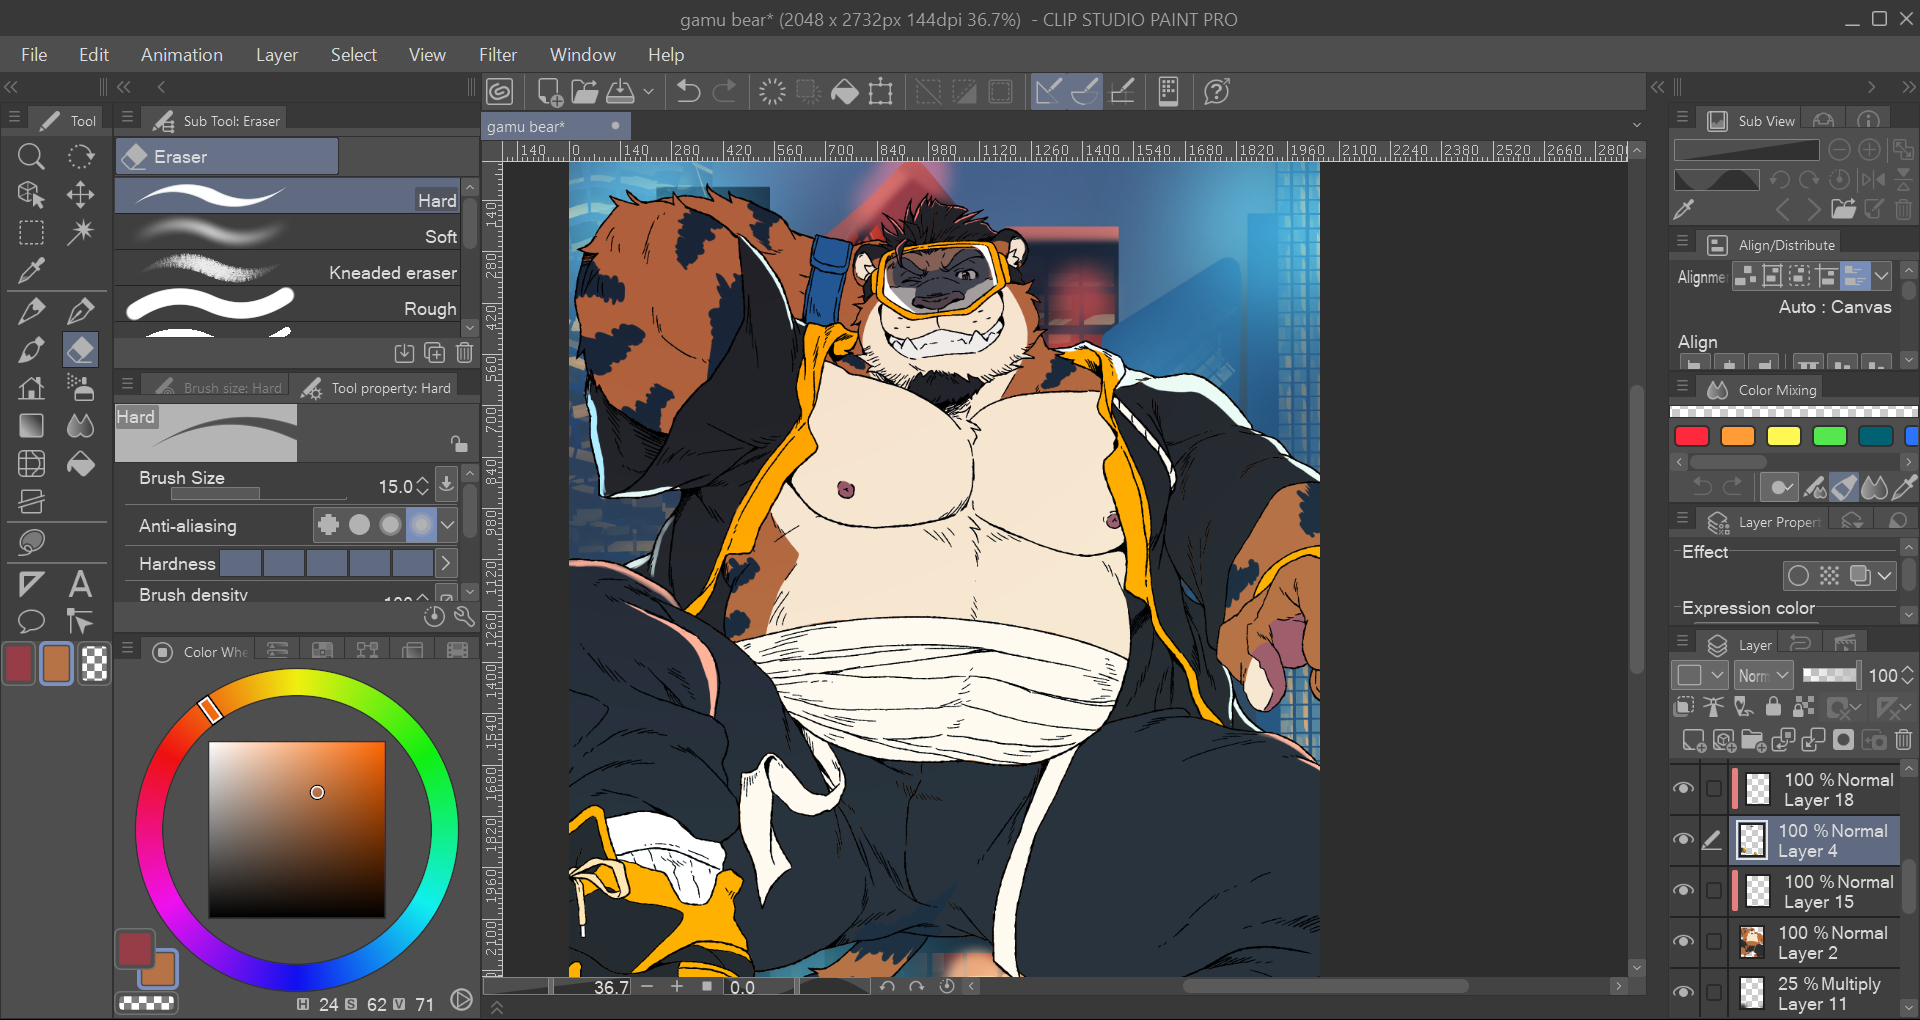This screenshot has width=1920, height=1020.
Task: Select the Move layer tool
Action: click(80, 194)
